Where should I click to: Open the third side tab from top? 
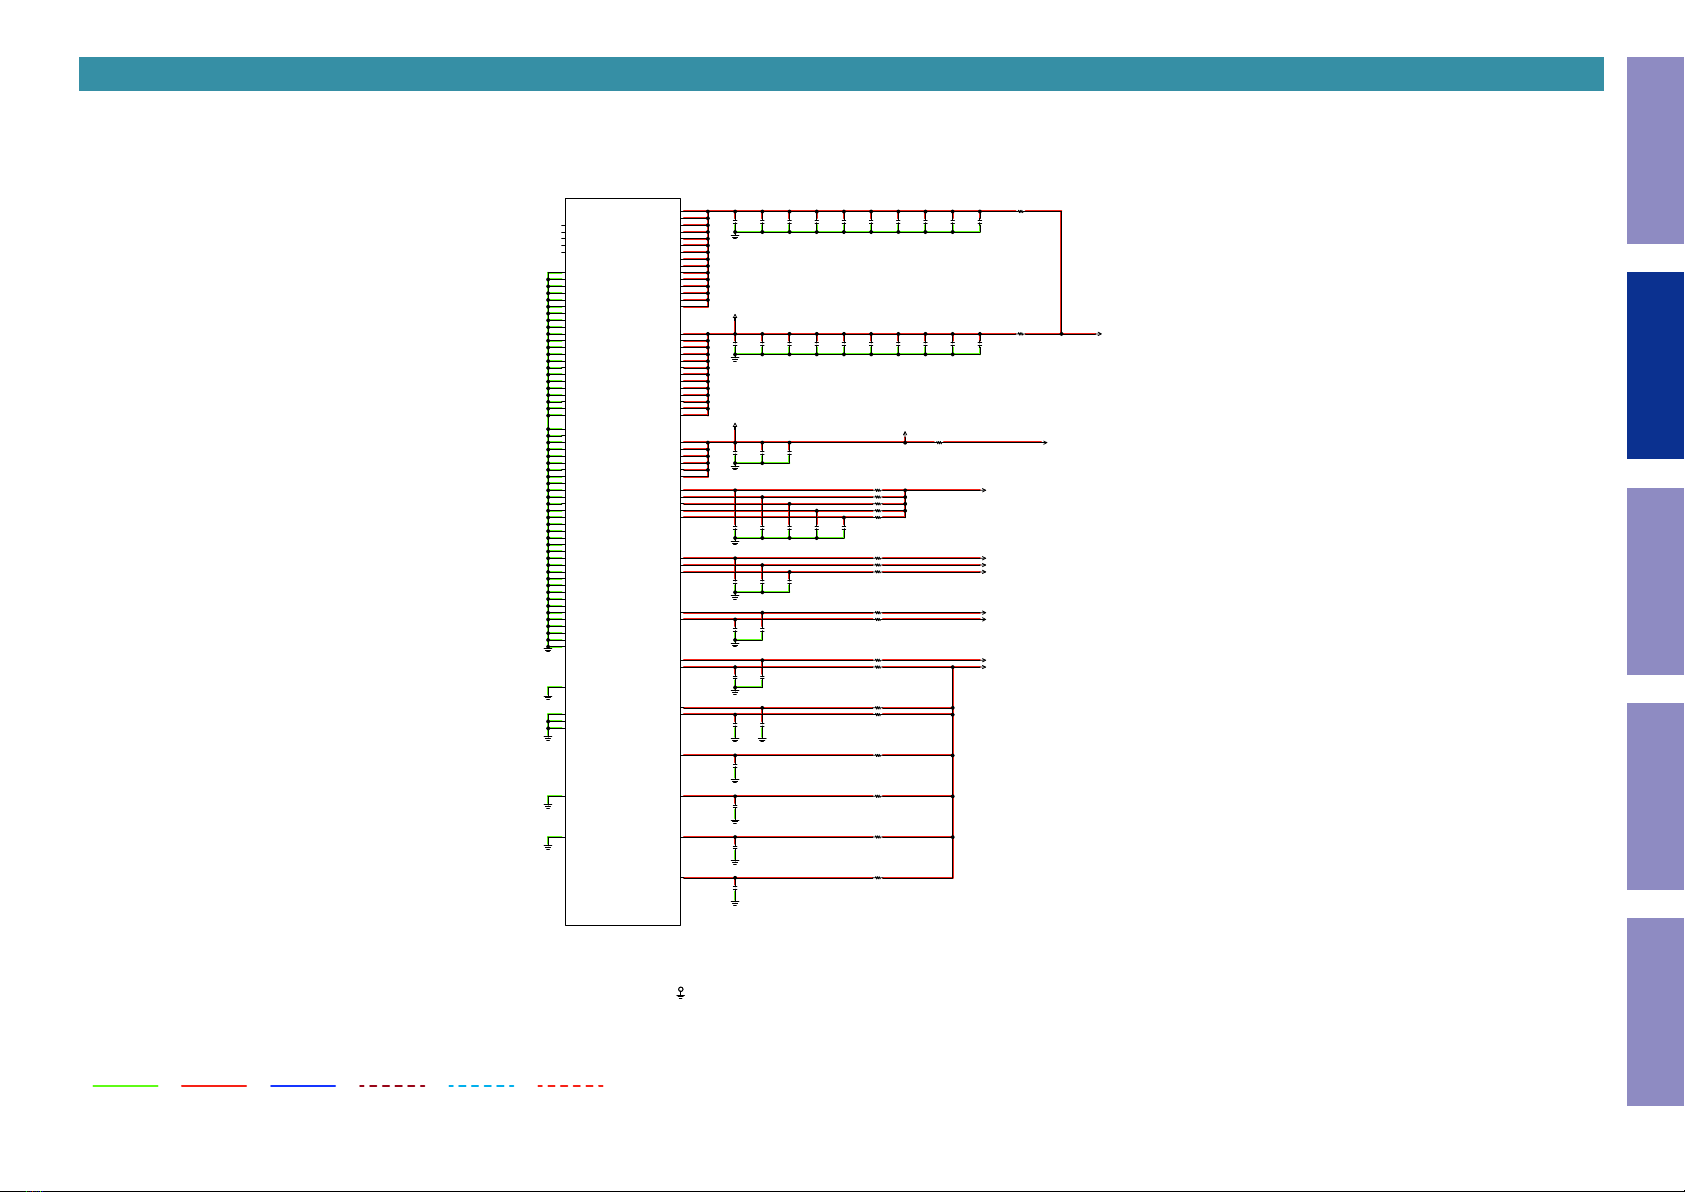point(1655,581)
